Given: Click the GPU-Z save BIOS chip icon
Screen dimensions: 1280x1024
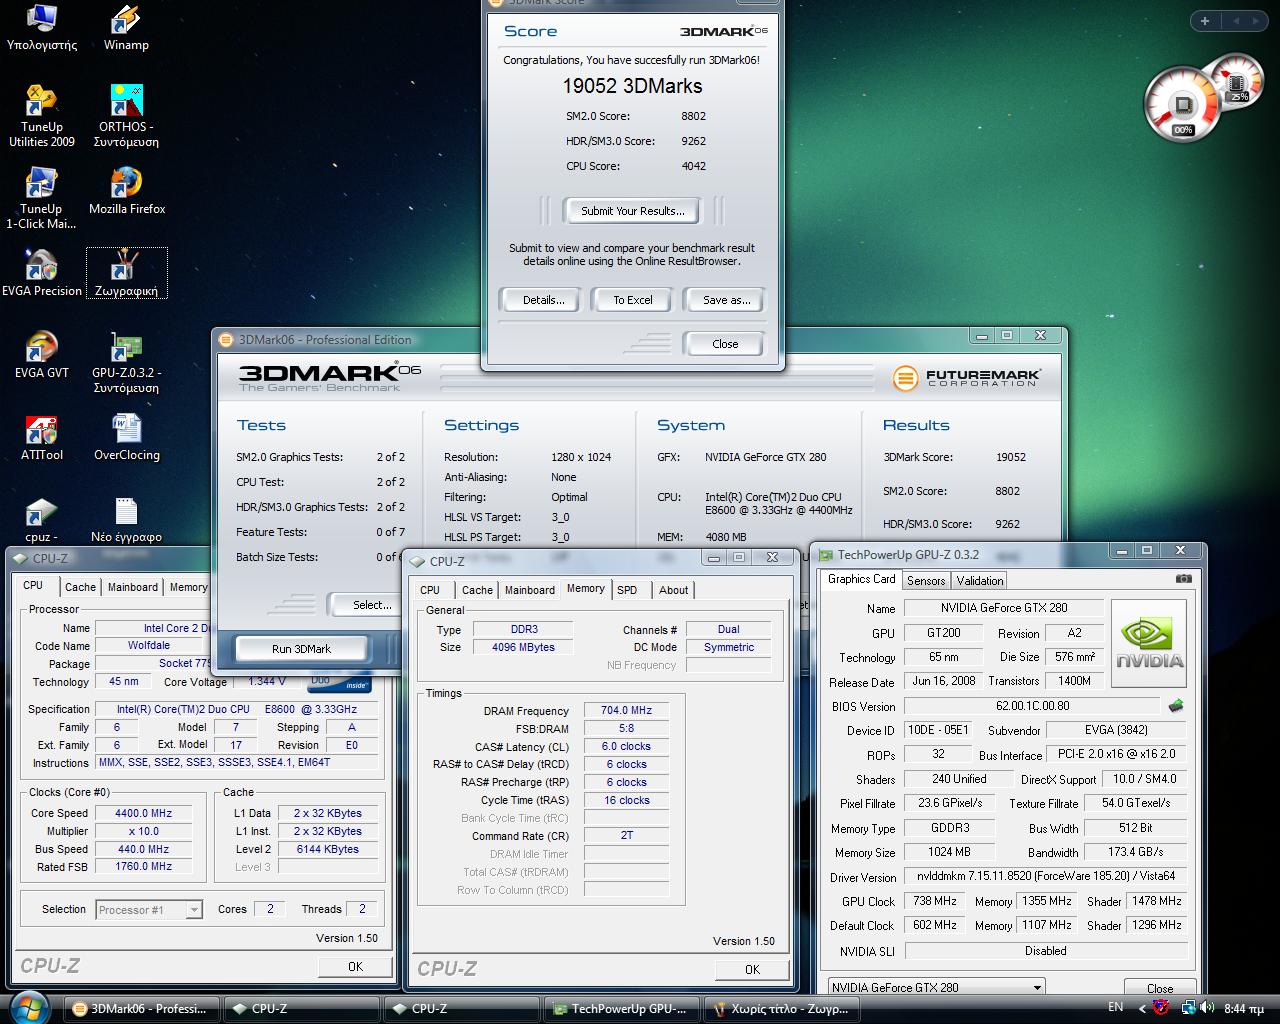Looking at the screenshot, I should [1176, 706].
